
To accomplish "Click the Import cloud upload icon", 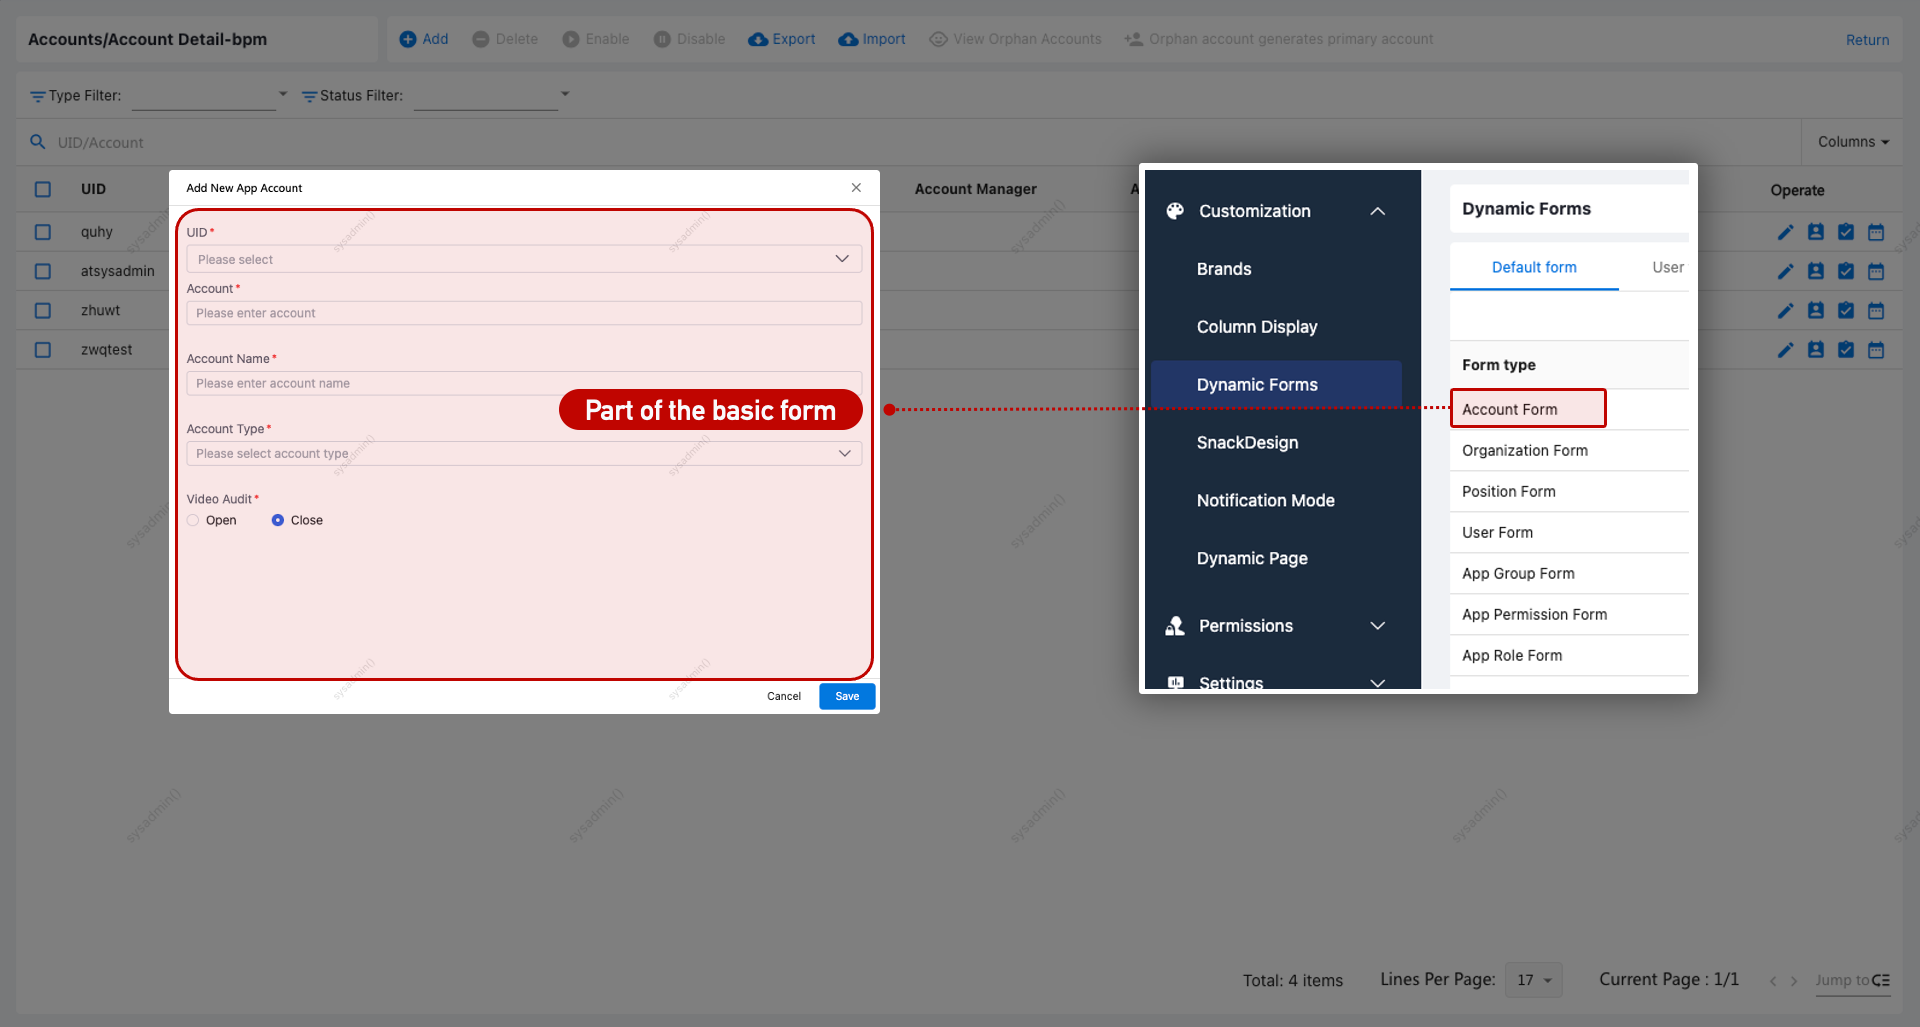I will 848,39.
